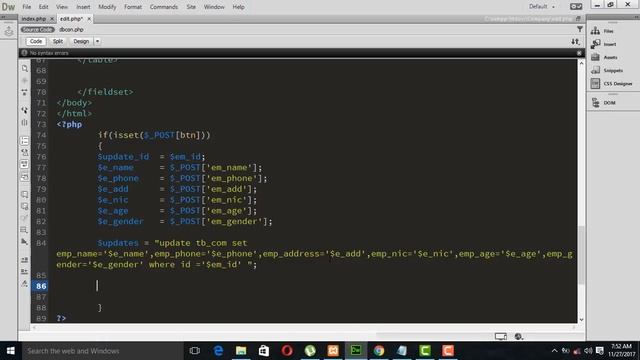This screenshot has width=640, height=360.
Task: Open the Commands menu
Action: (x=164, y=7)
